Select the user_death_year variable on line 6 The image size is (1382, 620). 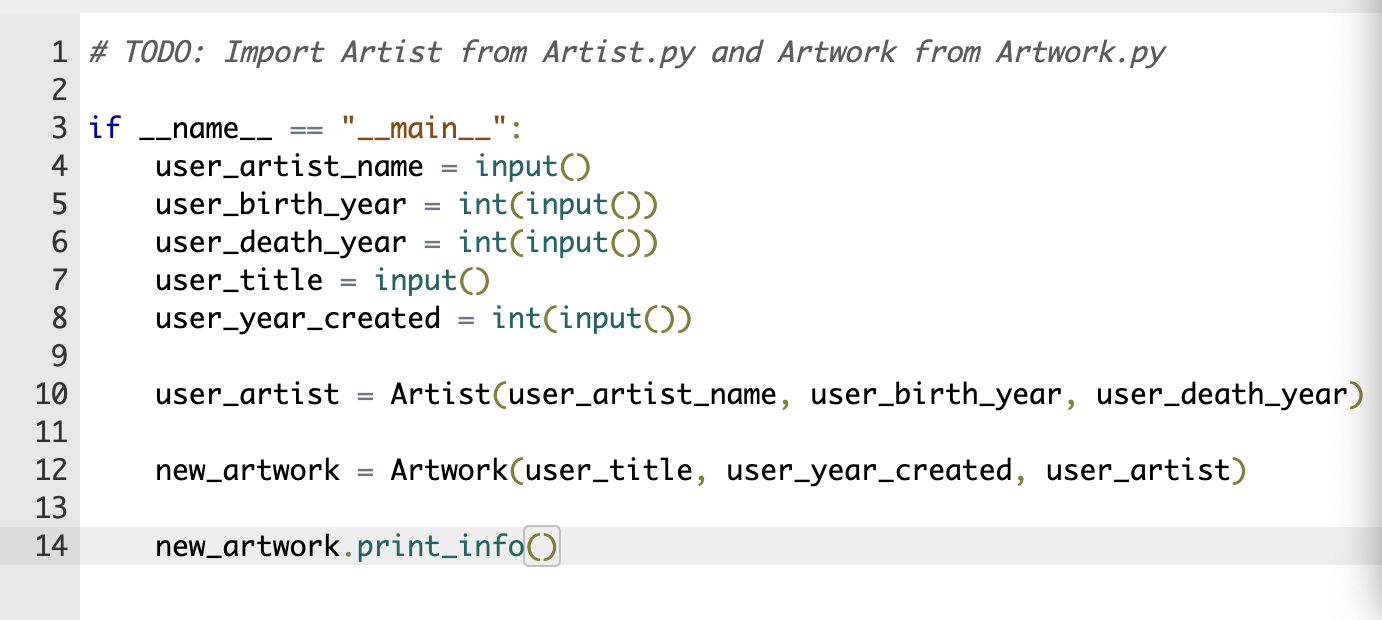[x=280, y=242]
